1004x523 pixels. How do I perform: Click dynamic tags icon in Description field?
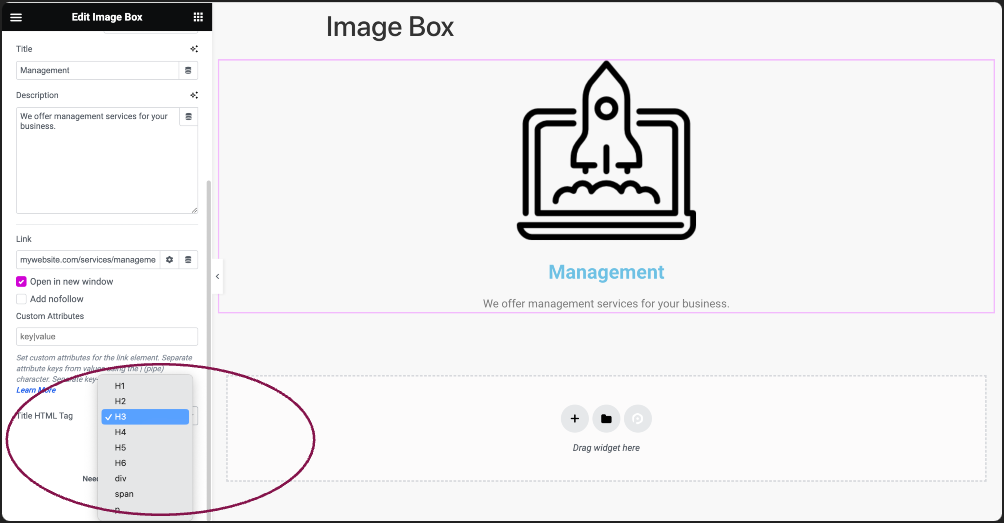pyautogui.click(x=188, y=117)
